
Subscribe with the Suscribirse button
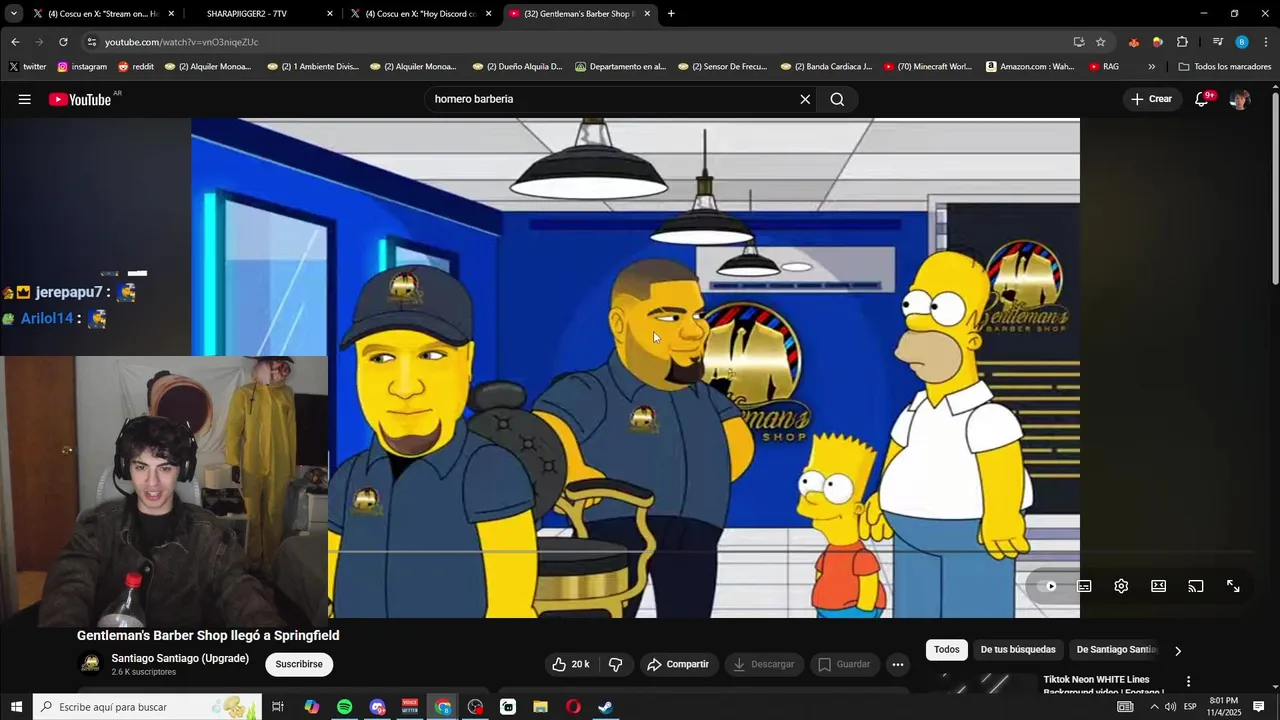(x=299, y=664)
